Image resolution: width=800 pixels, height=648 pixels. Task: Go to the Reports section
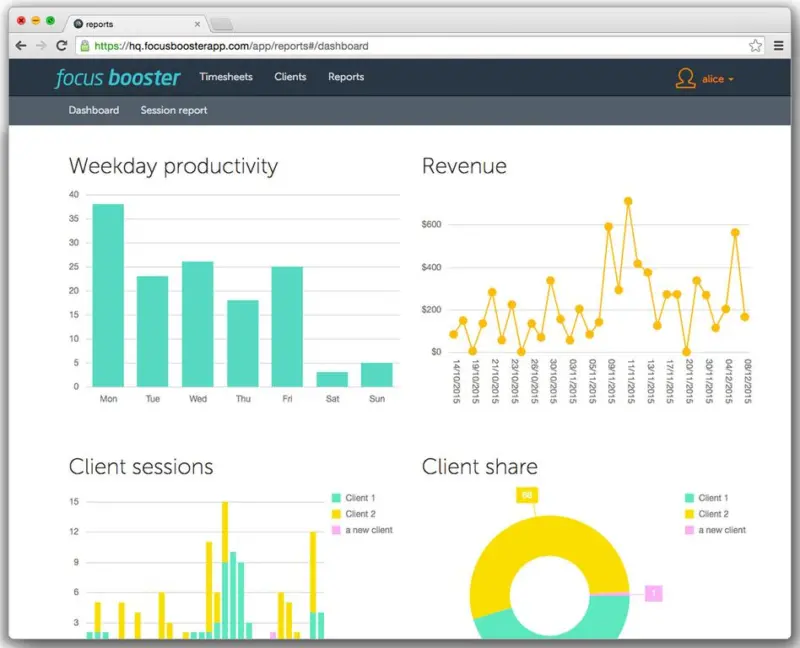point(346,77)
